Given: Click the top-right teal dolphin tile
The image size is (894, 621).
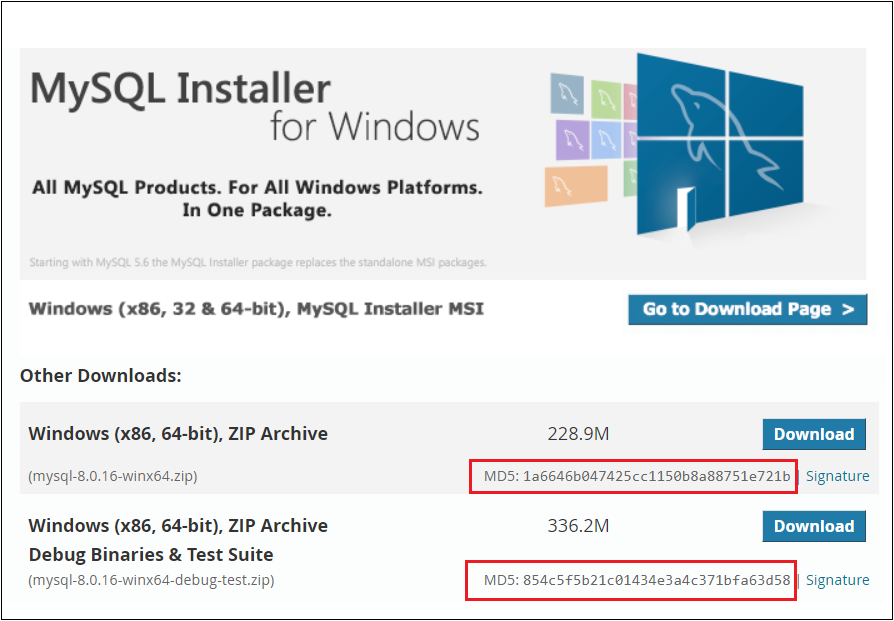Looking at the screenshot, I should [x=567, y=93].
